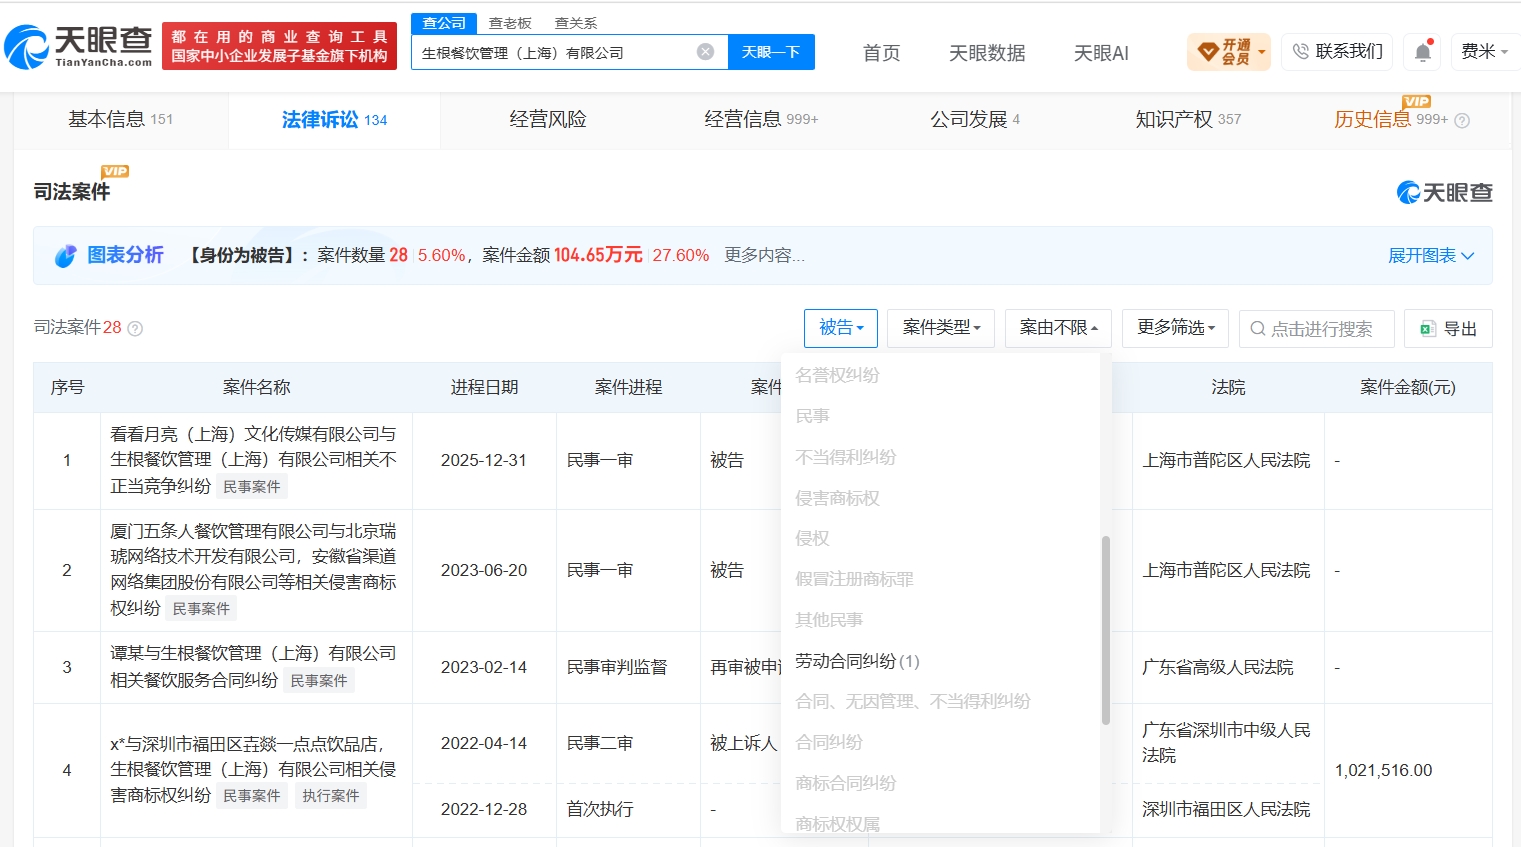
Task: Select the 查老板 search tab
Action: point(510,23)
